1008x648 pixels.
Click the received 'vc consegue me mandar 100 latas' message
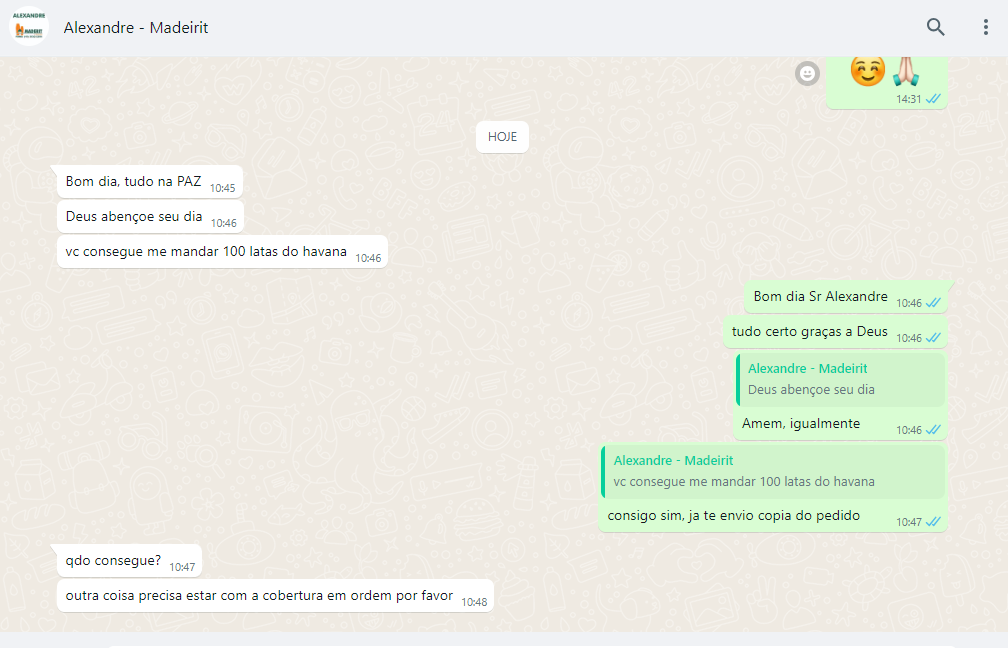pos(206,252)
